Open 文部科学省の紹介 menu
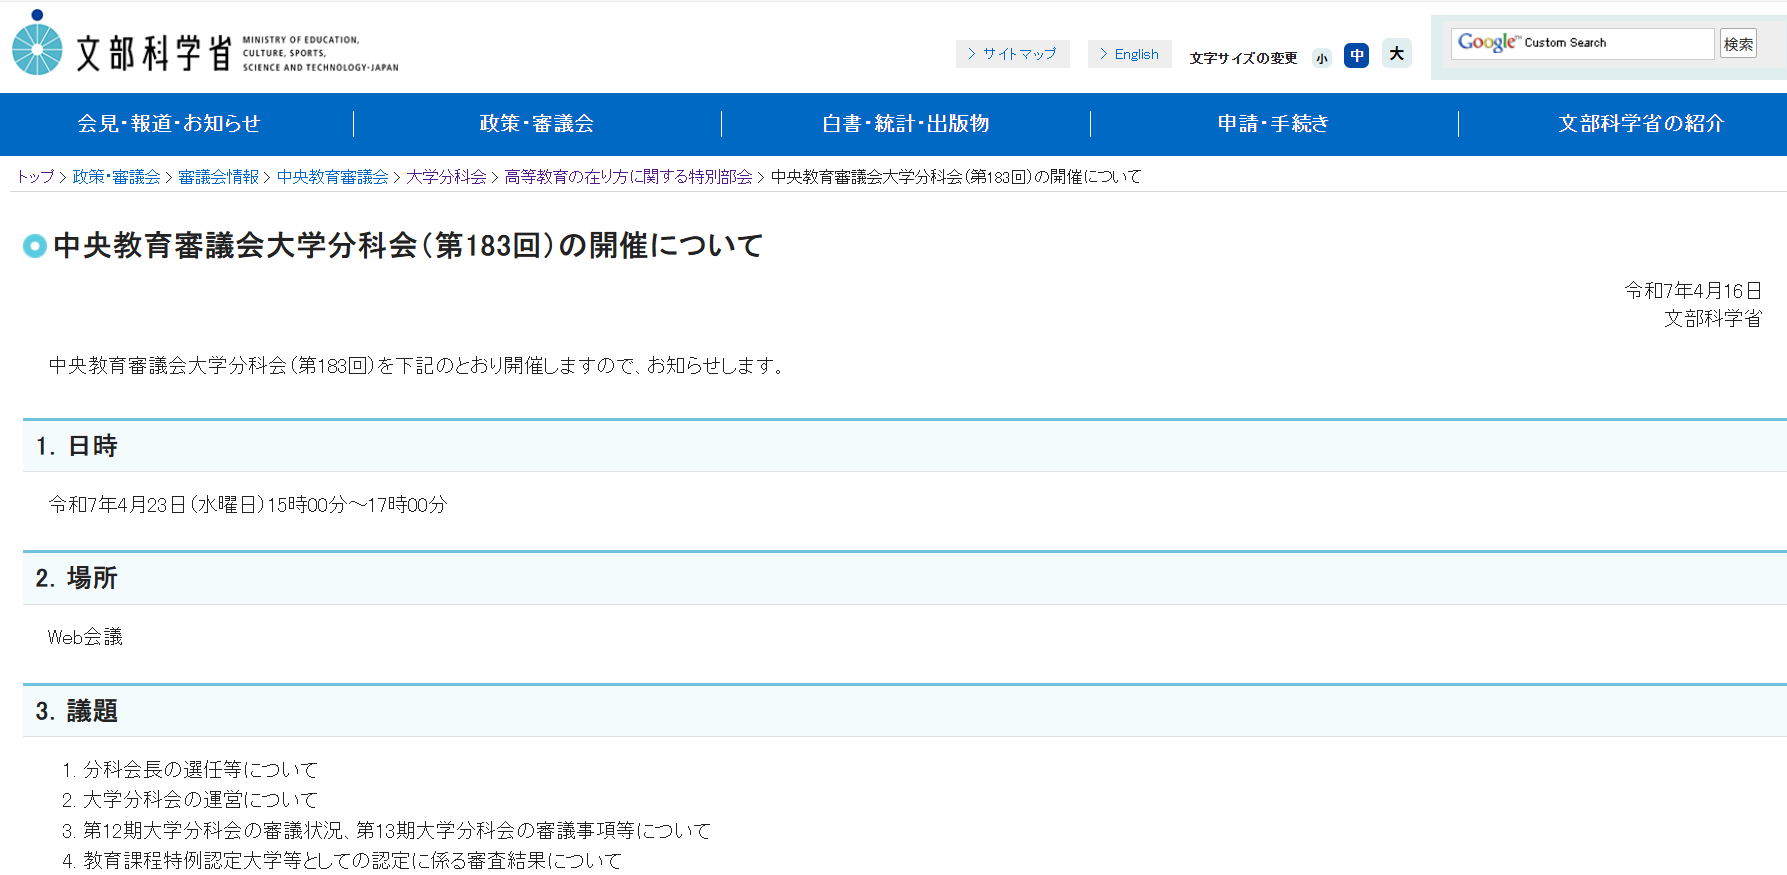This screenshot has width=1787, height=875. (x=1641, y=124)
